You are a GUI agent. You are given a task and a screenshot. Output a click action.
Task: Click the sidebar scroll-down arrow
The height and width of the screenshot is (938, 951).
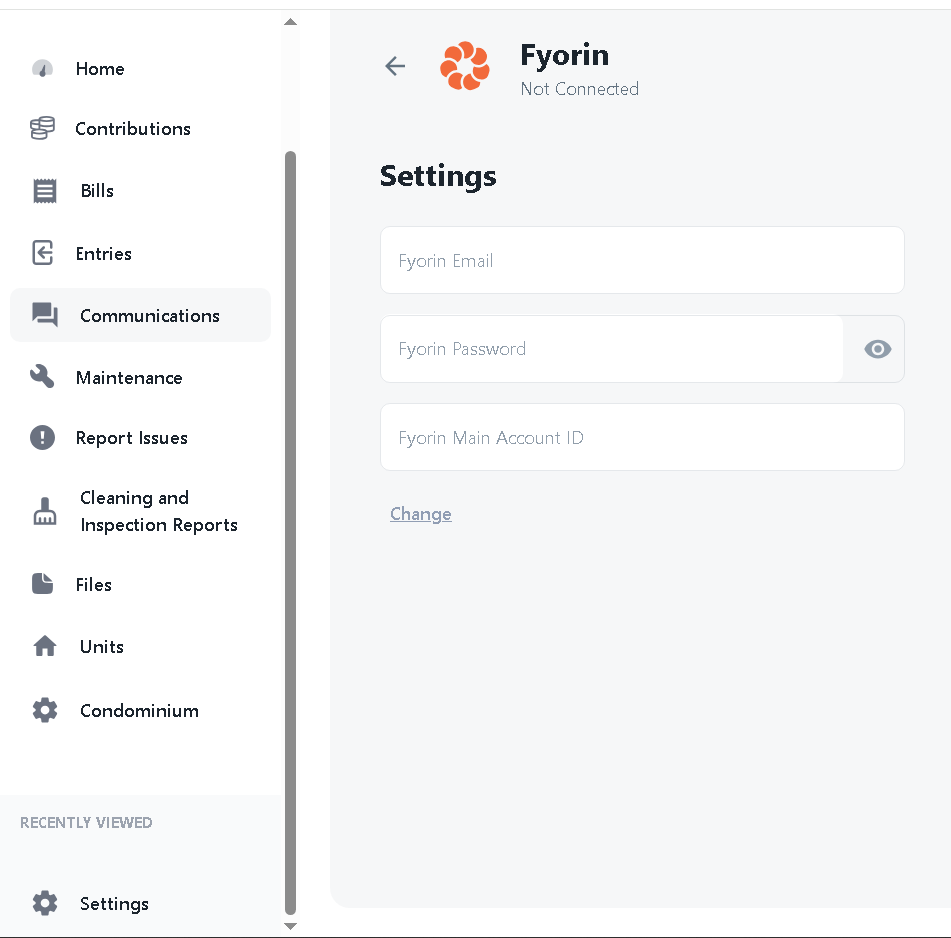click(290, 926)
